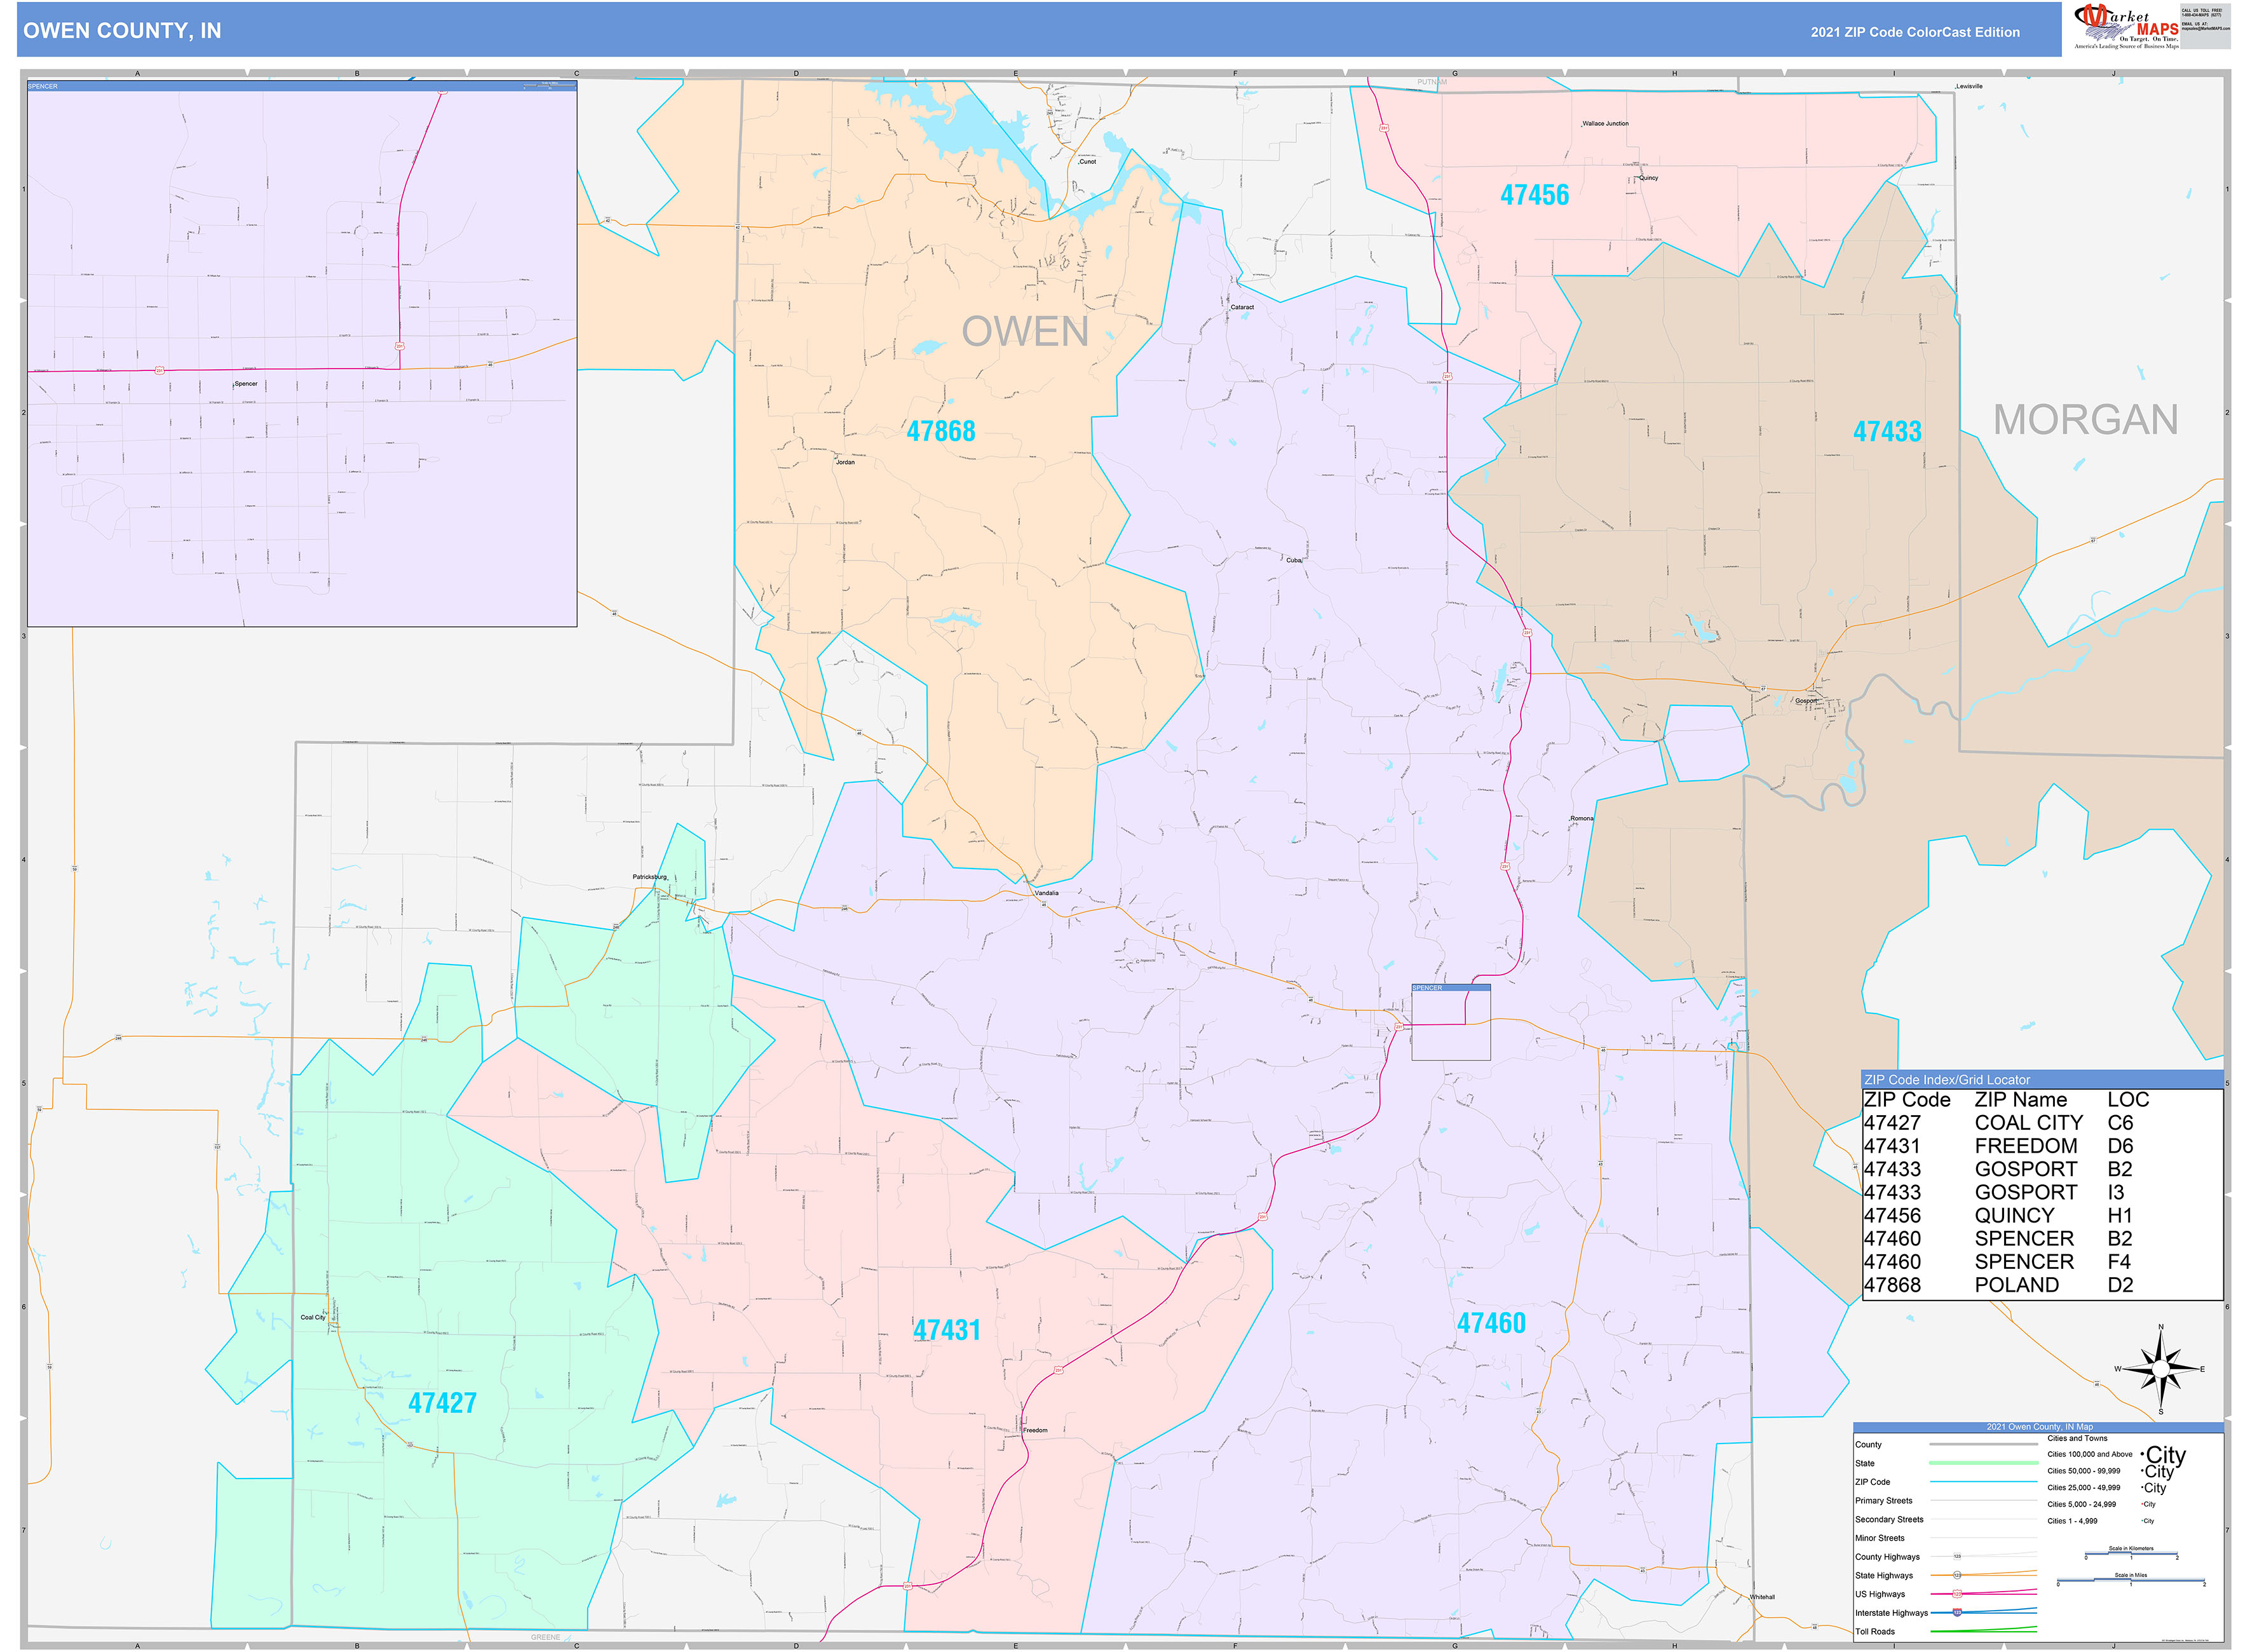Click the Patricksburg town label

(x=649, y=877)
